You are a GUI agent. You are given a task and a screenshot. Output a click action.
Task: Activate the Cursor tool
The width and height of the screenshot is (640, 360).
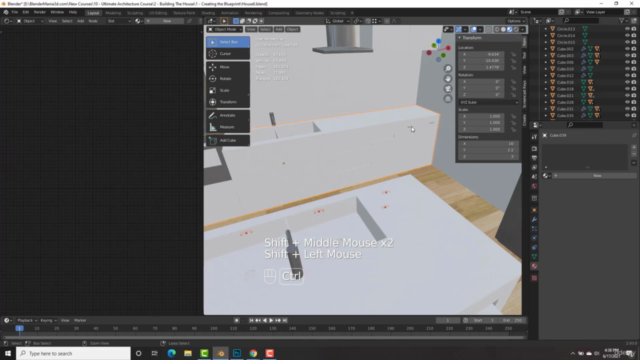pyautogui.click(x=228, y=53)
